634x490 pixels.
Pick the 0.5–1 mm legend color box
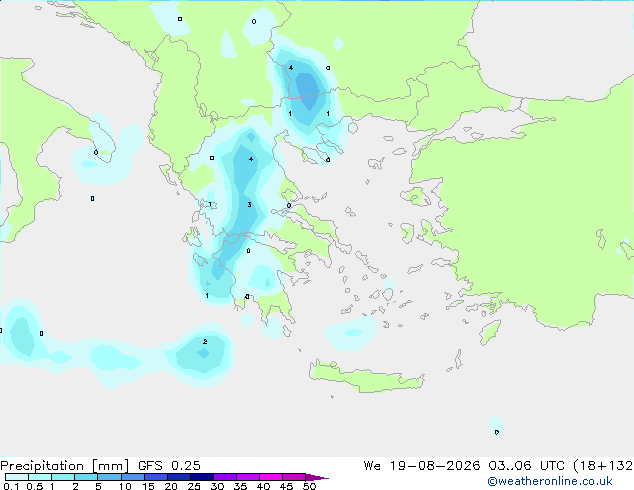pyautogui.click(x=40, y=477)
